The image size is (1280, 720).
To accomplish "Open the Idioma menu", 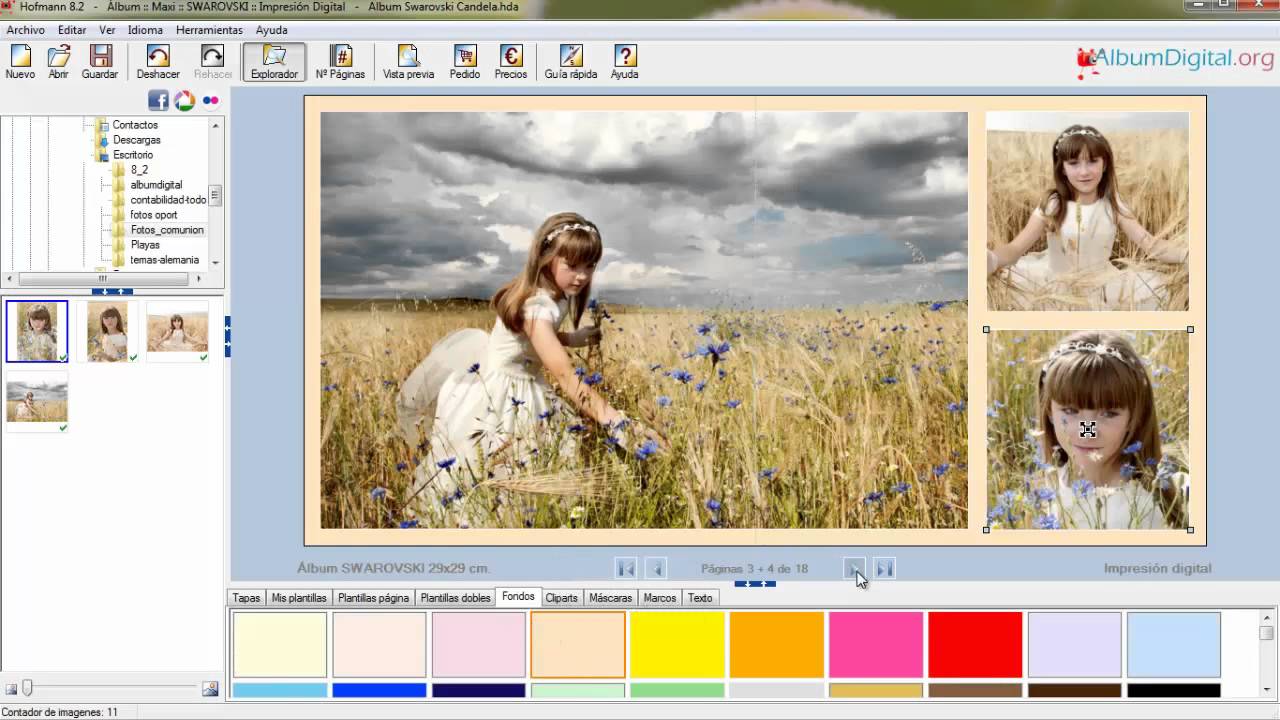I will [x=145, y=30].
